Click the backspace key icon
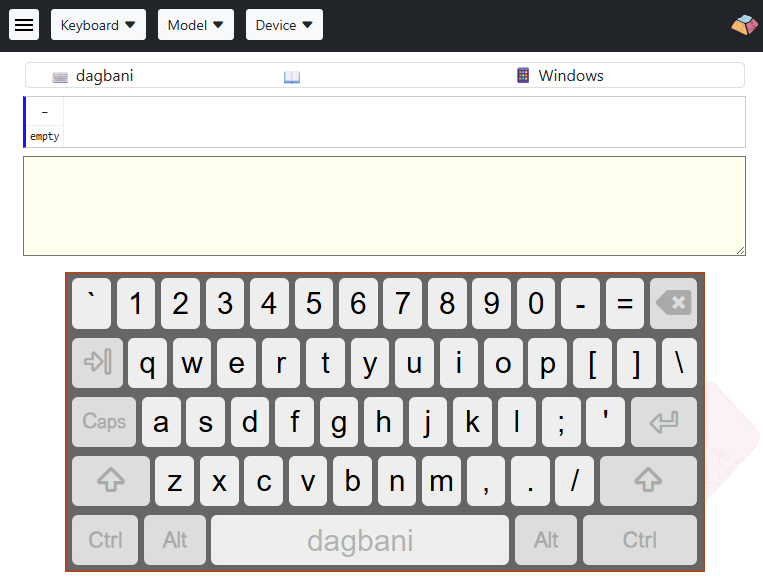 point(673,303)
